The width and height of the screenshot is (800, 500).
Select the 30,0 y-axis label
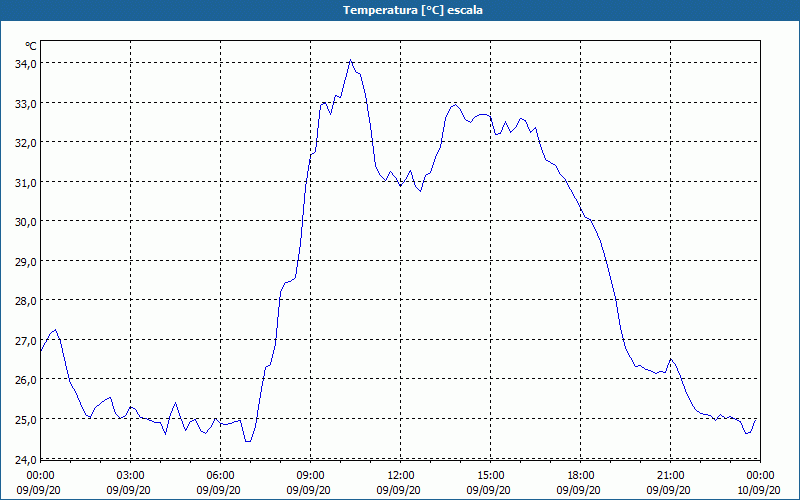(26, 222)
